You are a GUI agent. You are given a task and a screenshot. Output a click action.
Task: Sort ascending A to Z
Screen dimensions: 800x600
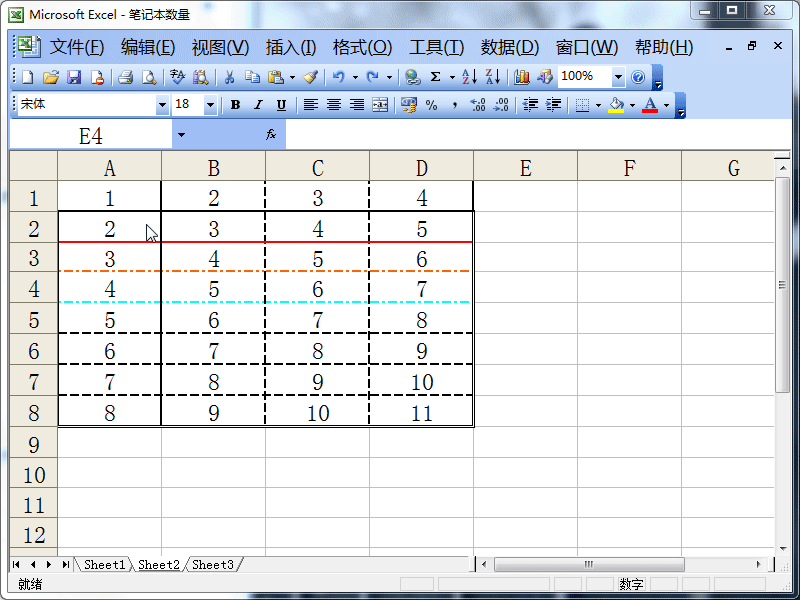coord(469,77)
